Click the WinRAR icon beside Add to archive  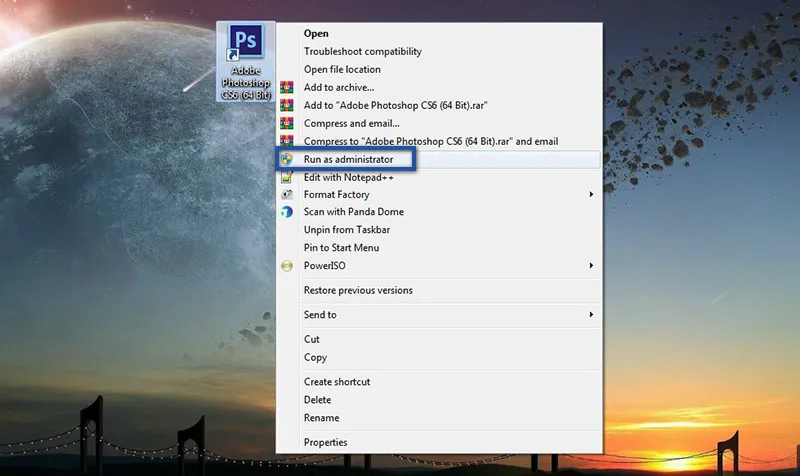pos(286,87)
